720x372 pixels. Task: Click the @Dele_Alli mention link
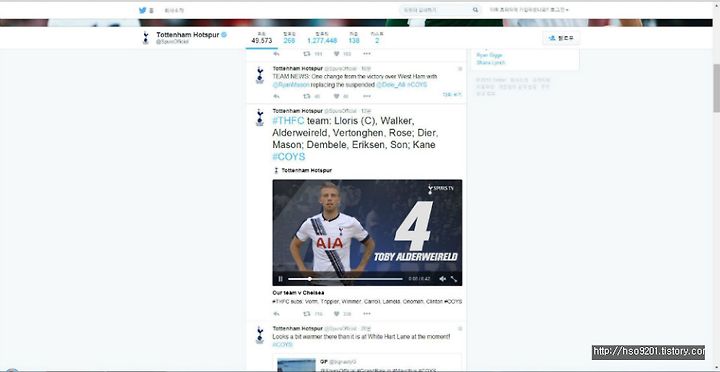391,85
